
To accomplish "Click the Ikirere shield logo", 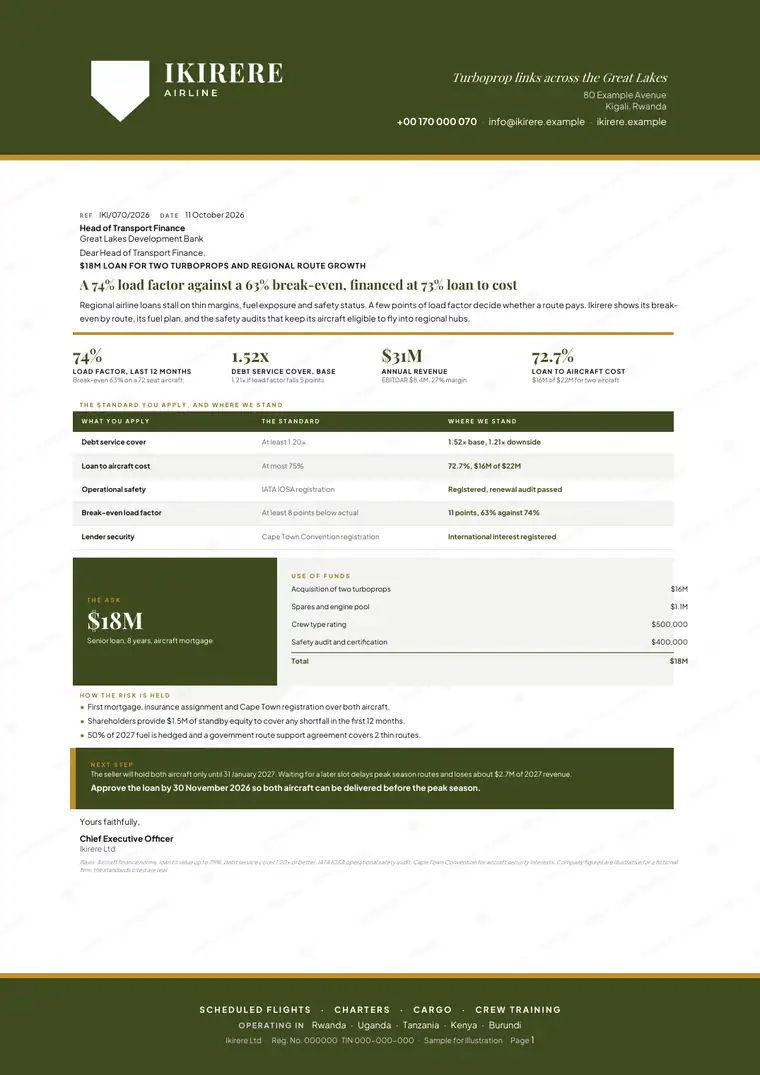I will pos(120,90).
